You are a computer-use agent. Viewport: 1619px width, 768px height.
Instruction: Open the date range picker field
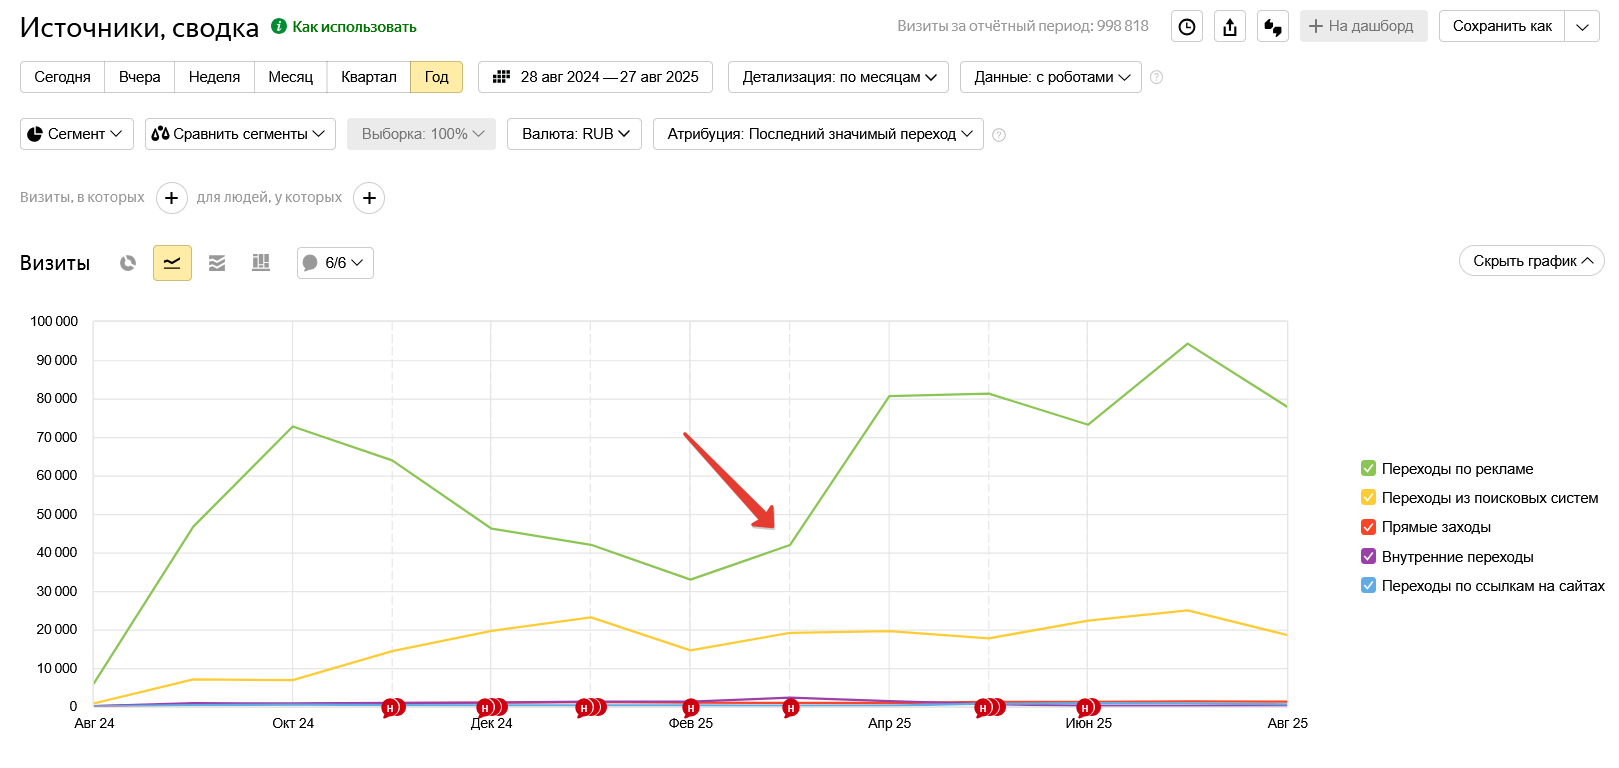pos(595,77)
